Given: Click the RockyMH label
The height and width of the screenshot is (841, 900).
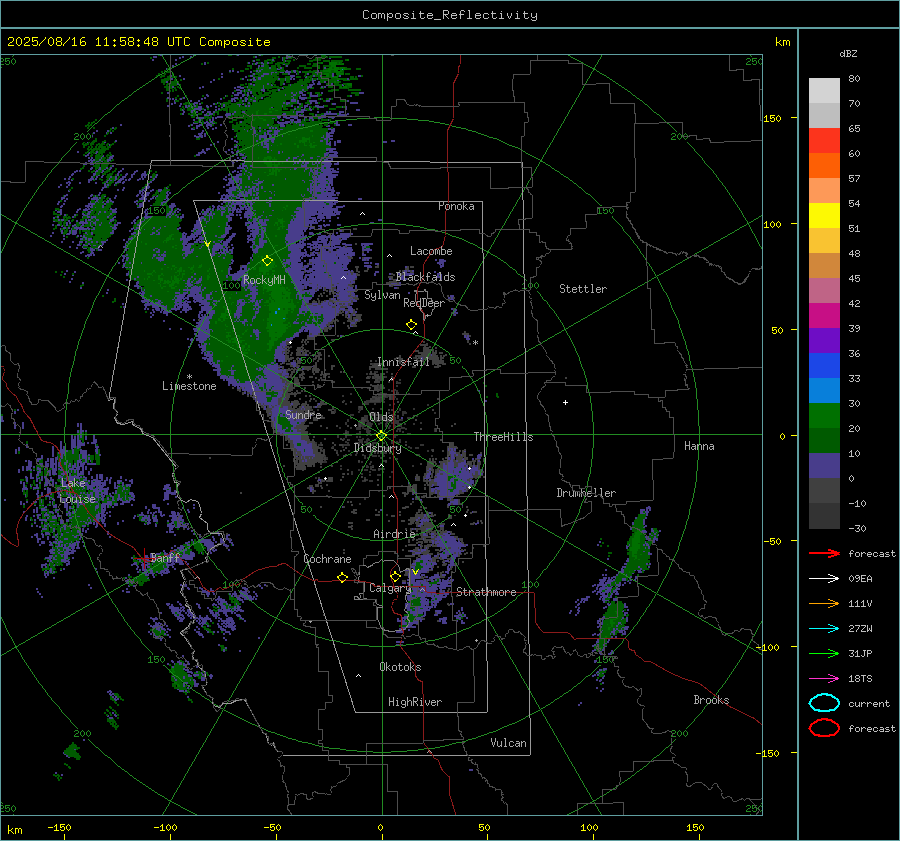Looking at the screenshot, I should tap(264, 280).
